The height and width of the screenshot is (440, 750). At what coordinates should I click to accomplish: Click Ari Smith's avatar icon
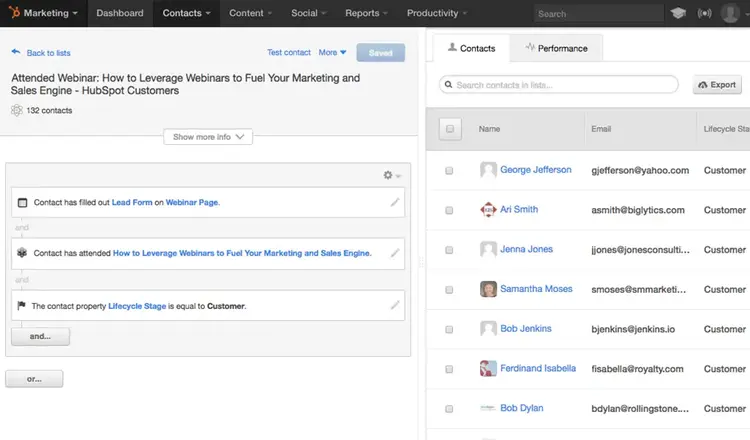pos(488,209)
